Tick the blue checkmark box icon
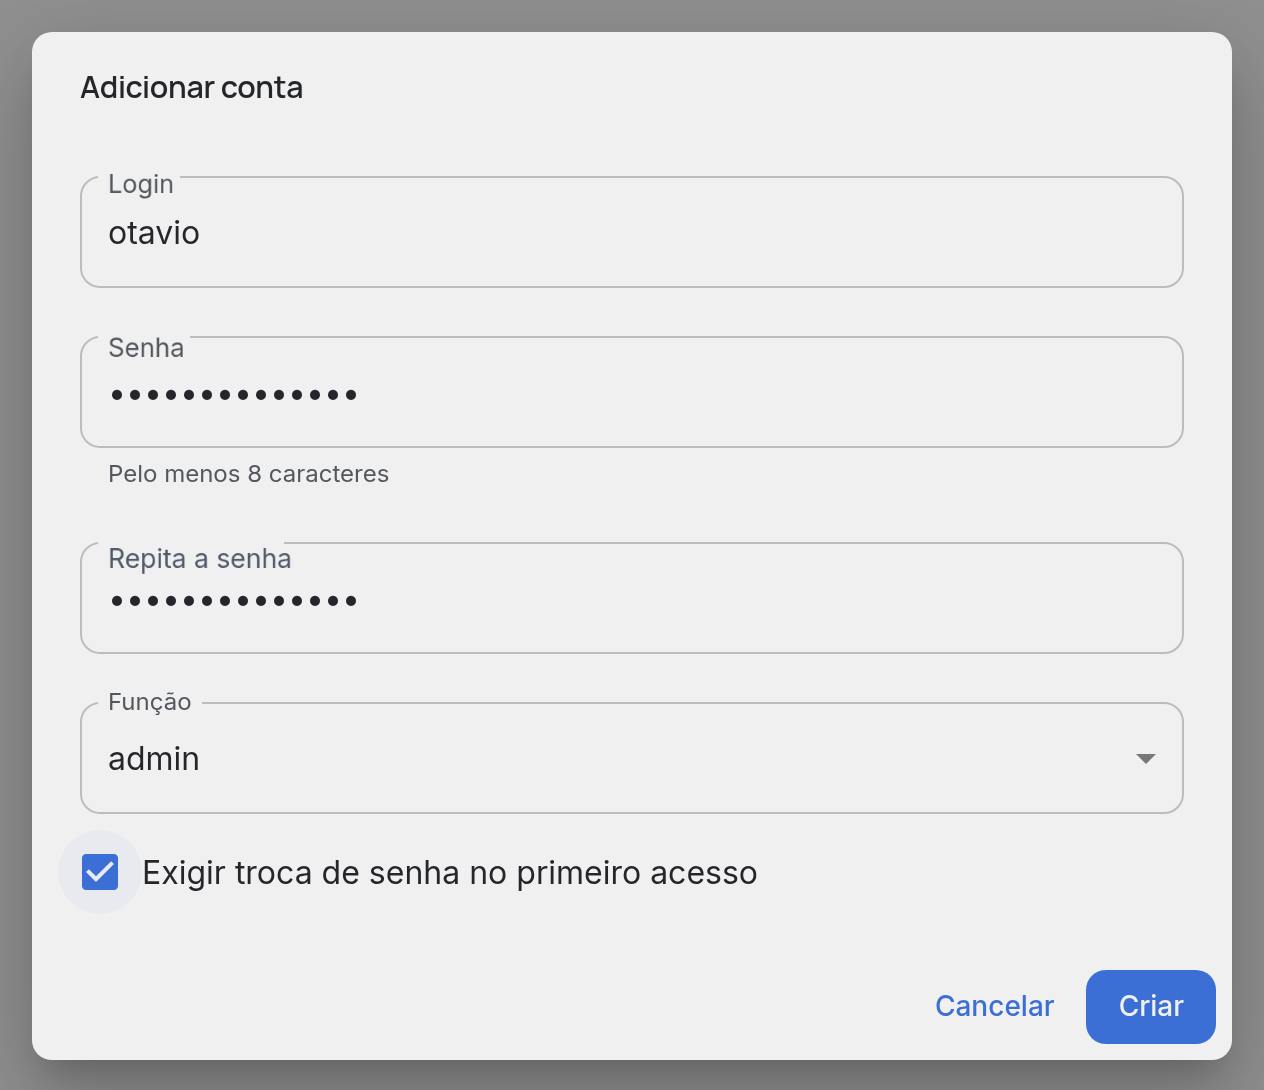This screenshot has width=1264, height=1090. click(100, 872)
